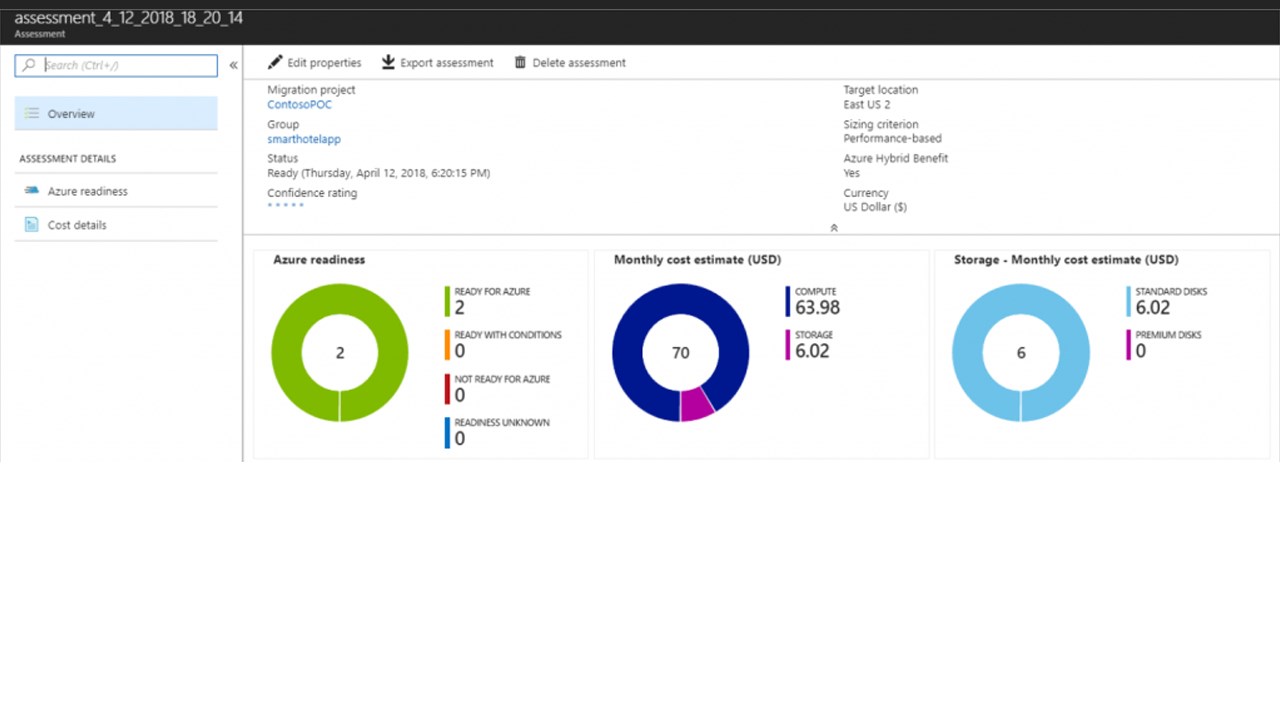Click the Target location value East US 2
The height and width of the screenshot is (720, 1280).
867,104
